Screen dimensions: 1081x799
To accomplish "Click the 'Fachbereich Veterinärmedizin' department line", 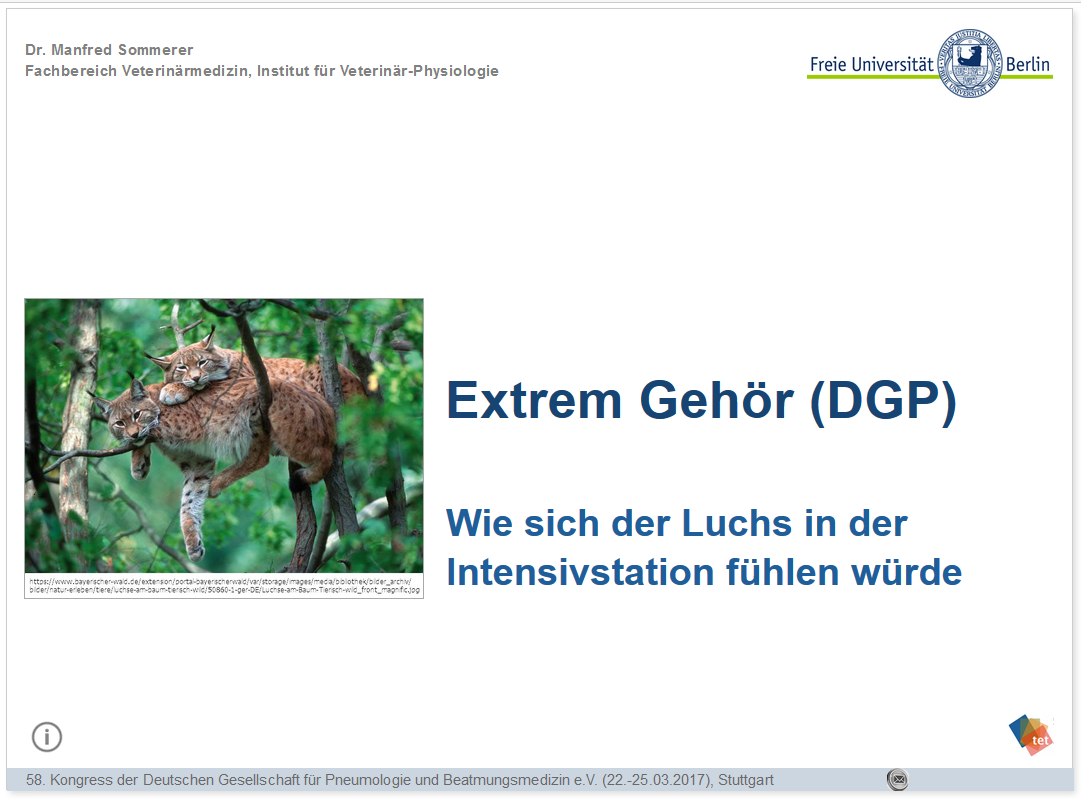I will tap(261, 71).
